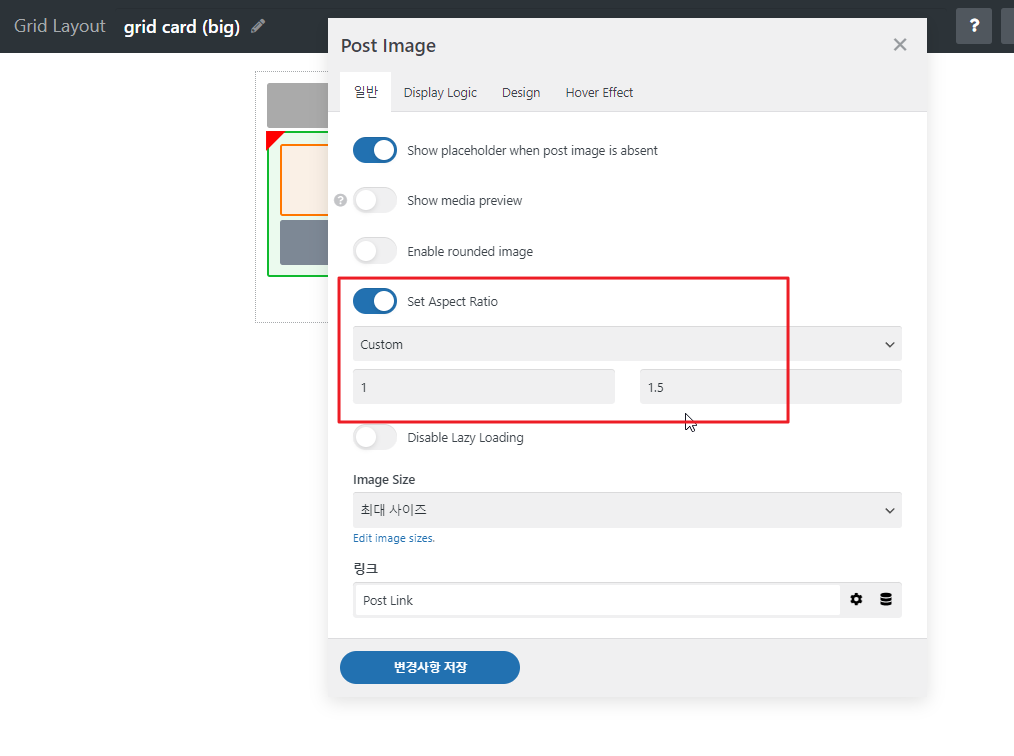The height and width of the screenshot is (756, 1014).
Task: Open the Custom aspect ratio dropdown
Action: point(627,344)
